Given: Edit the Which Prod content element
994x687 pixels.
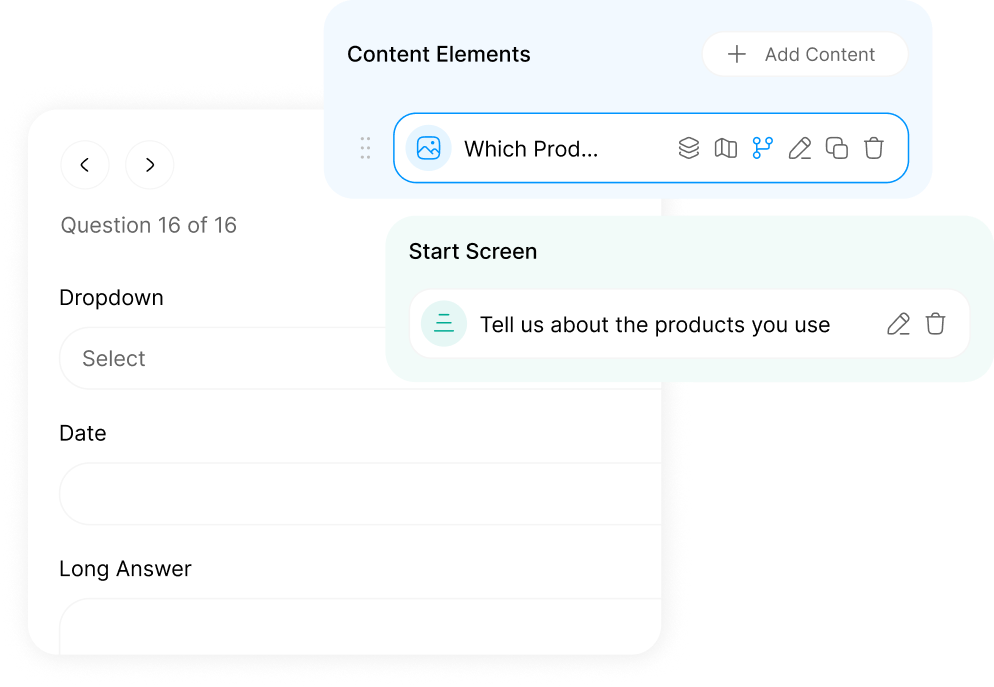Looking at the screenshot, I should [x=799, y=148].
